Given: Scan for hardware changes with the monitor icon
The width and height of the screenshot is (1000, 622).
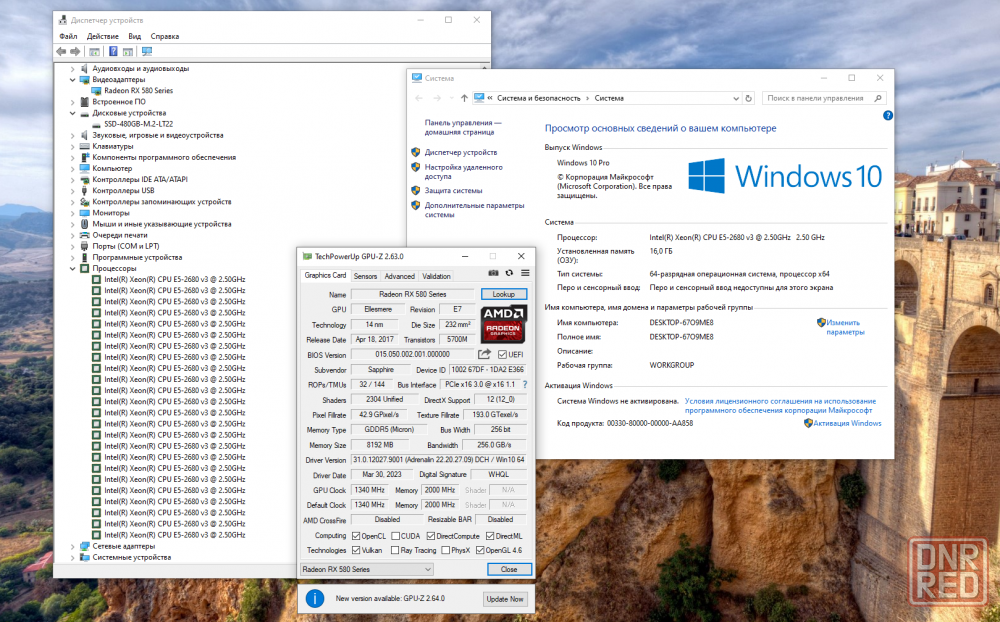Looking at the screenshot, I should (147, 52).
